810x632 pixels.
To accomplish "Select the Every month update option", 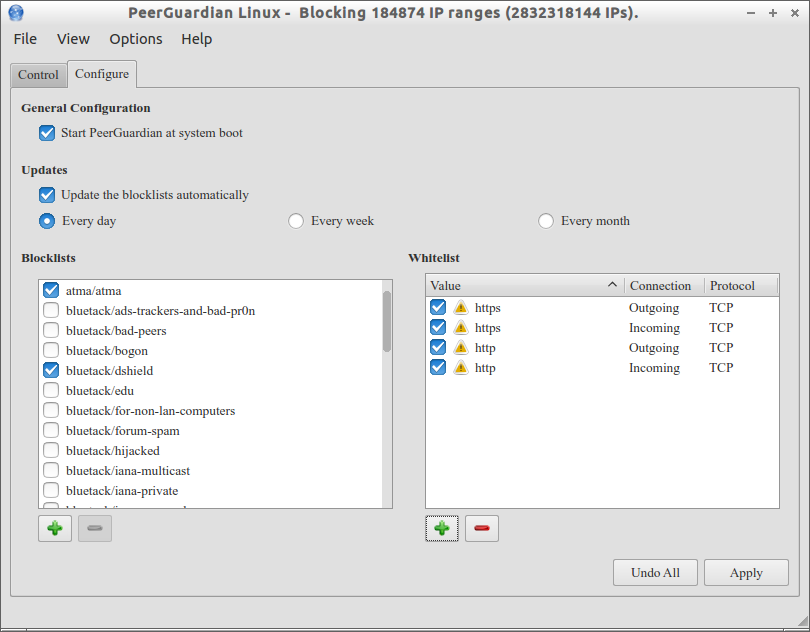I will point(546,221).
